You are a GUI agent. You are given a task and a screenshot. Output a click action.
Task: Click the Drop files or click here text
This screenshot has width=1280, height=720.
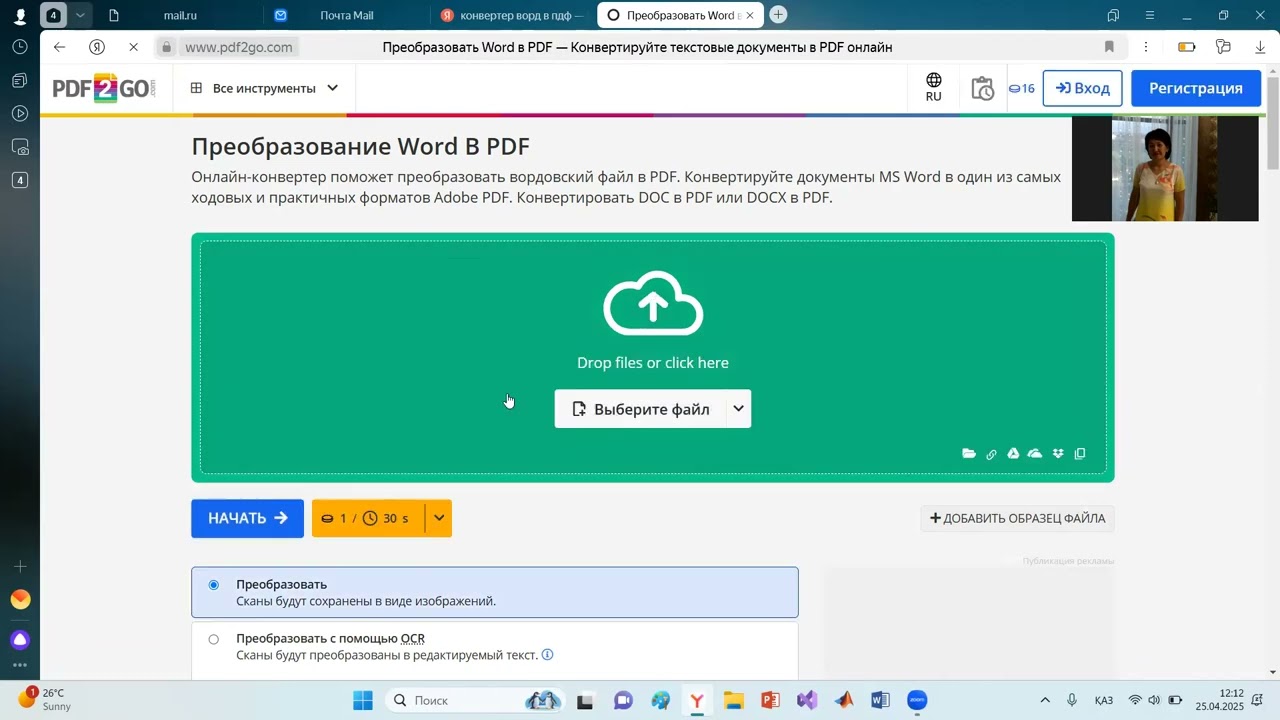[x=653, y=362]
